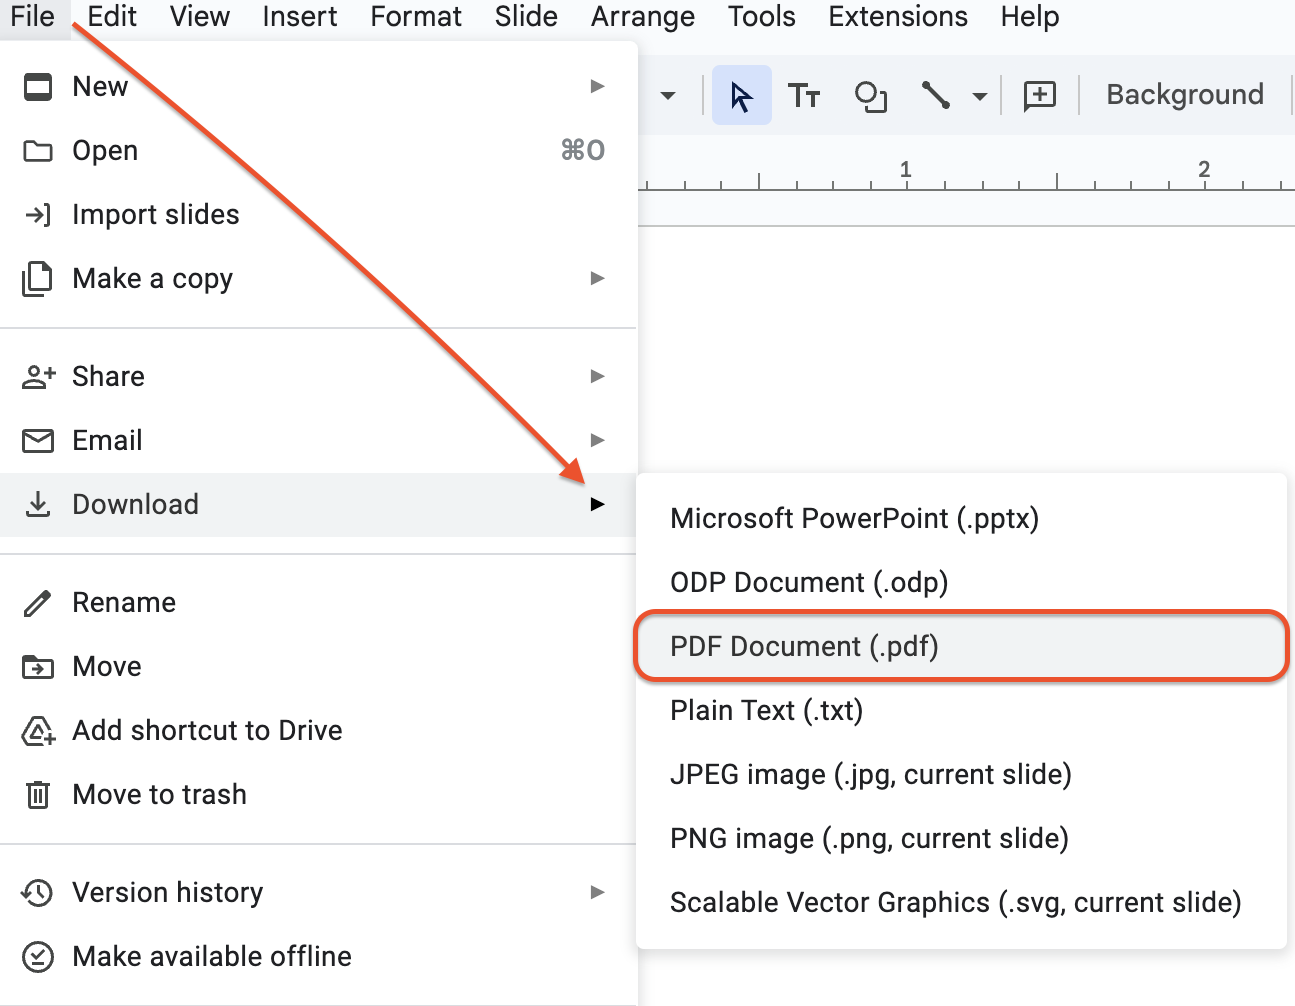Click the Download arrow icon

38,504
